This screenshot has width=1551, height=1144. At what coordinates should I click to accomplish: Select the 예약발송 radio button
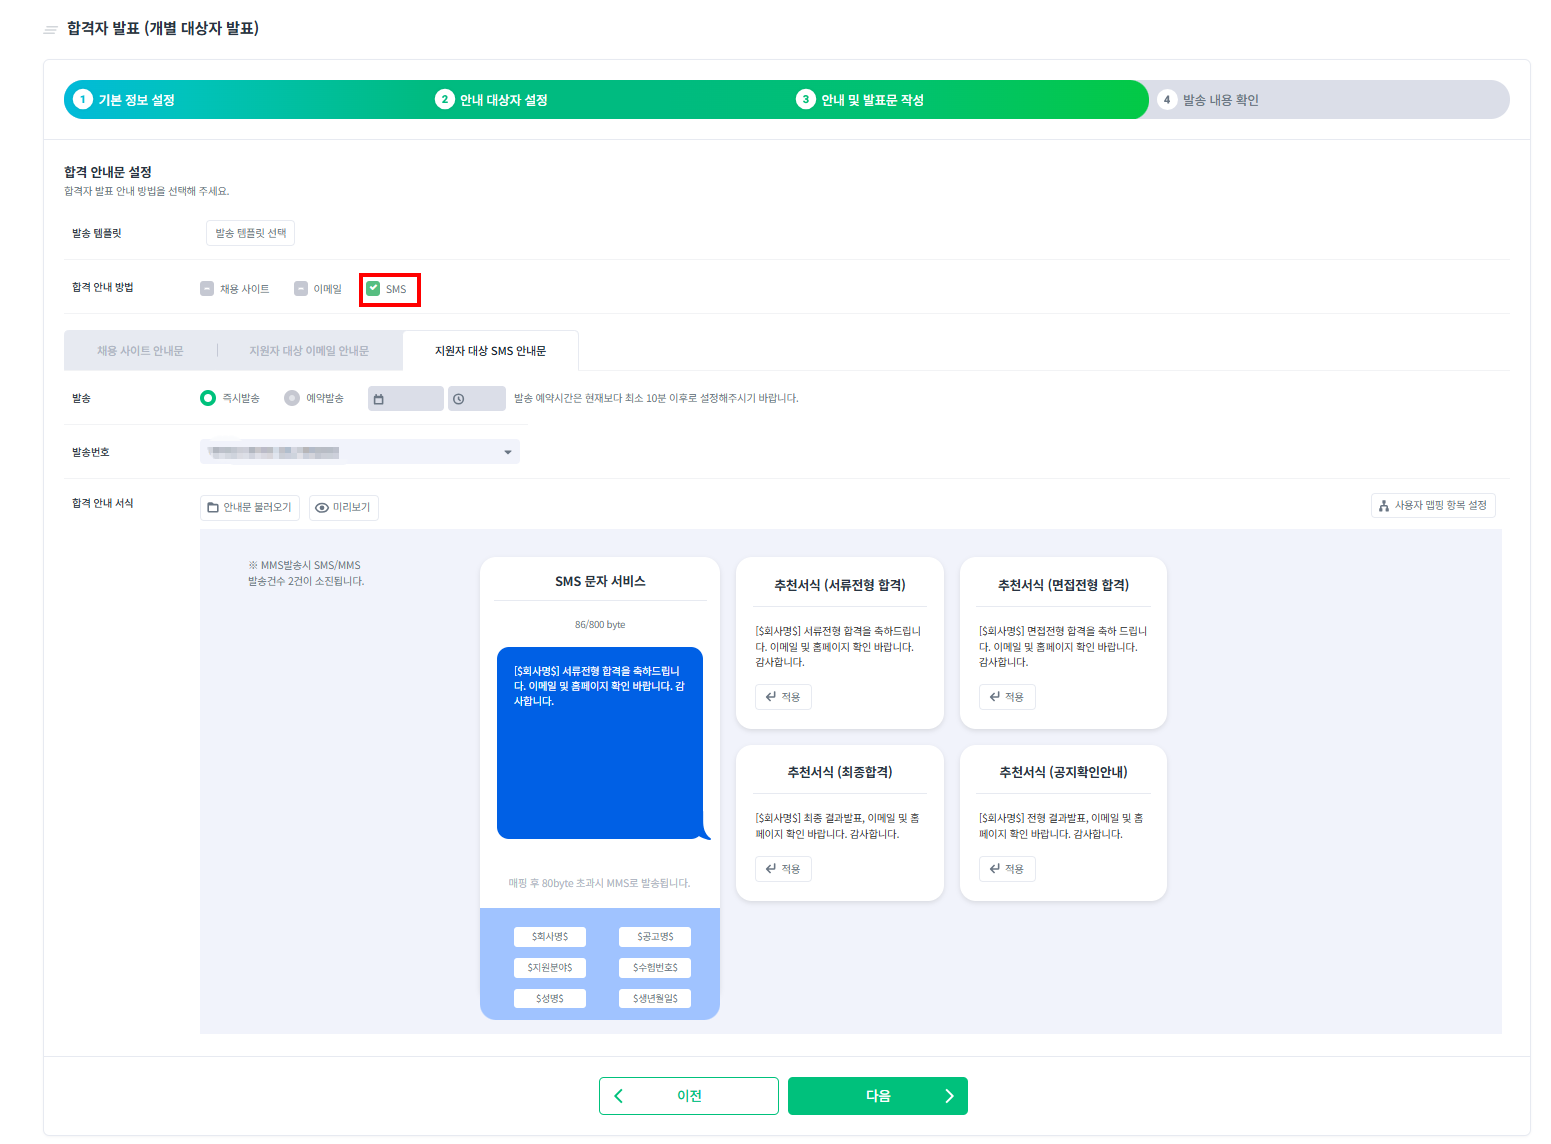click(292, 398)
